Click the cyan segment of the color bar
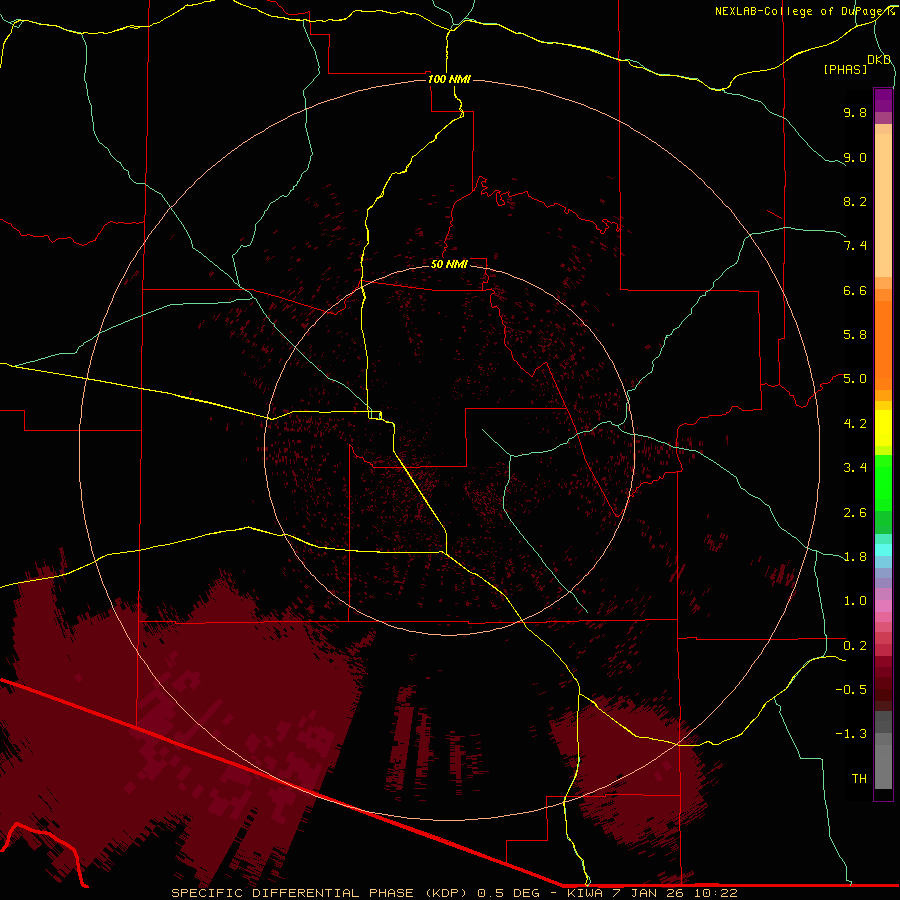The image size is (900, 900). pos(883,550)
